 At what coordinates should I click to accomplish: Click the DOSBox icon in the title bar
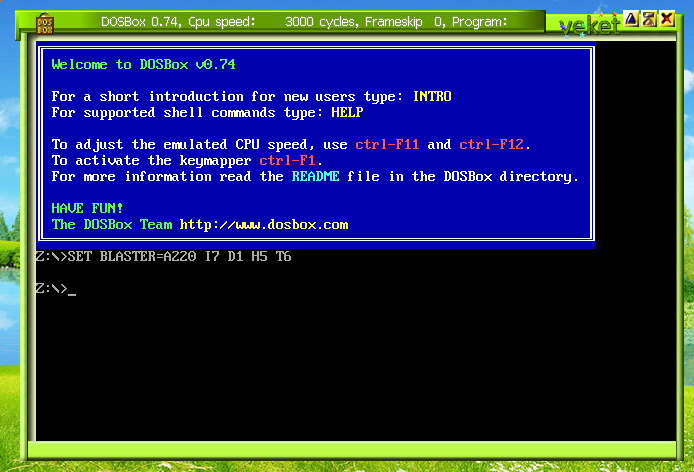coord(45,23)
